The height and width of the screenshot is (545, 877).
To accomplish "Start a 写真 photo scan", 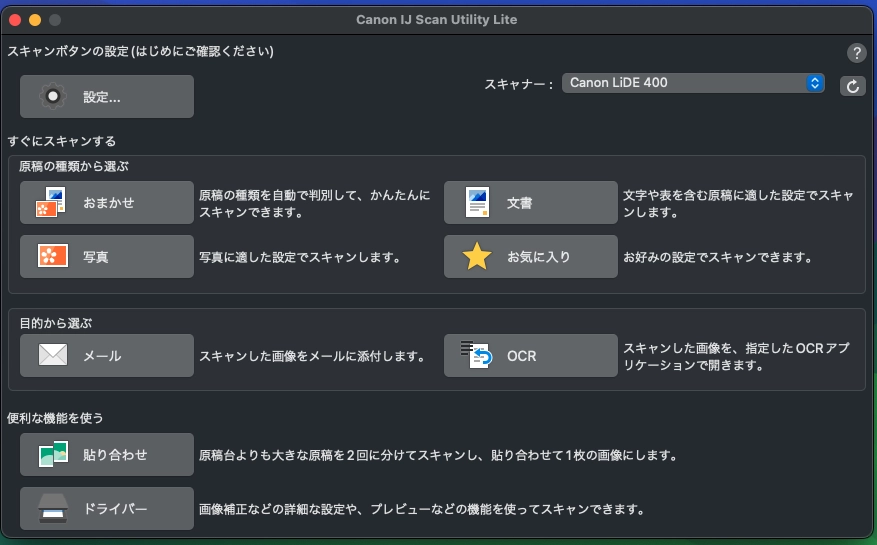I will point(107,256).
